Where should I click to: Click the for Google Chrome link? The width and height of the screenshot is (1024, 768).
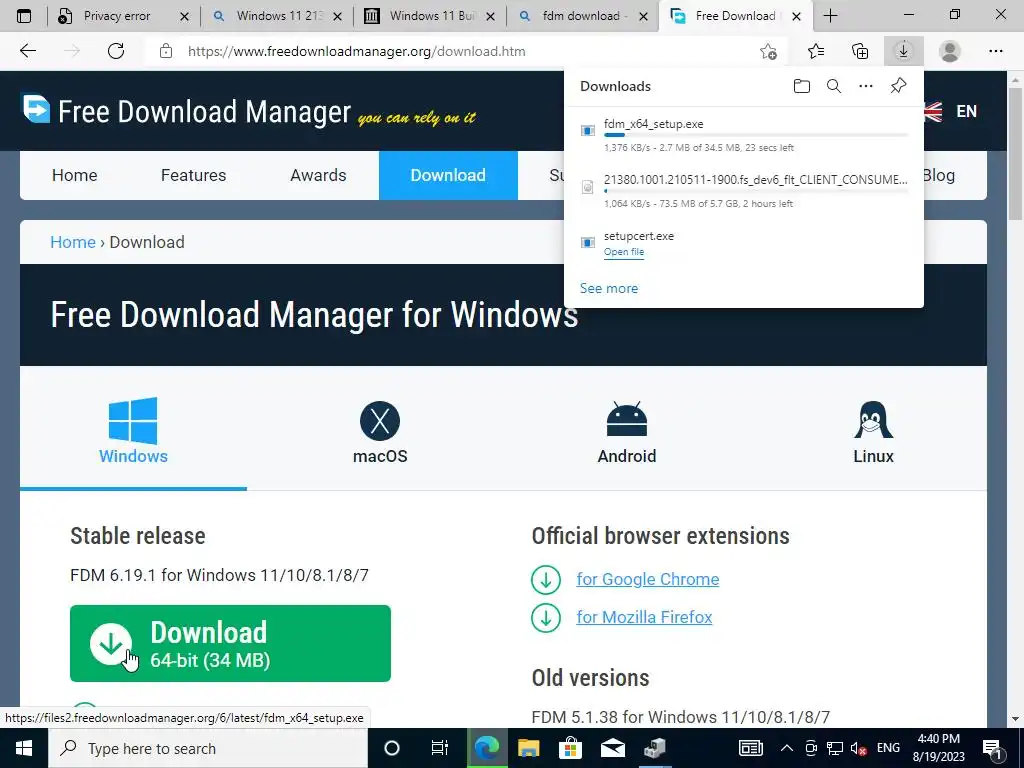pyautogui.click(x=647, y=579)
